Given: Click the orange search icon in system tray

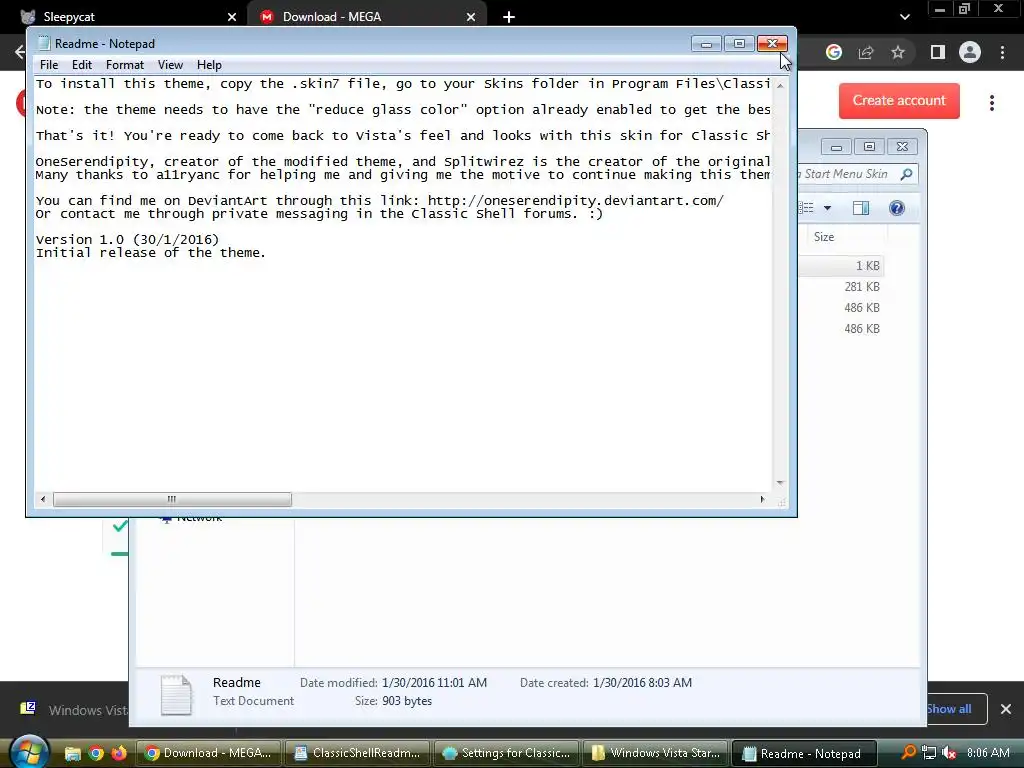Looking at the screenshot, I should 908,753.
